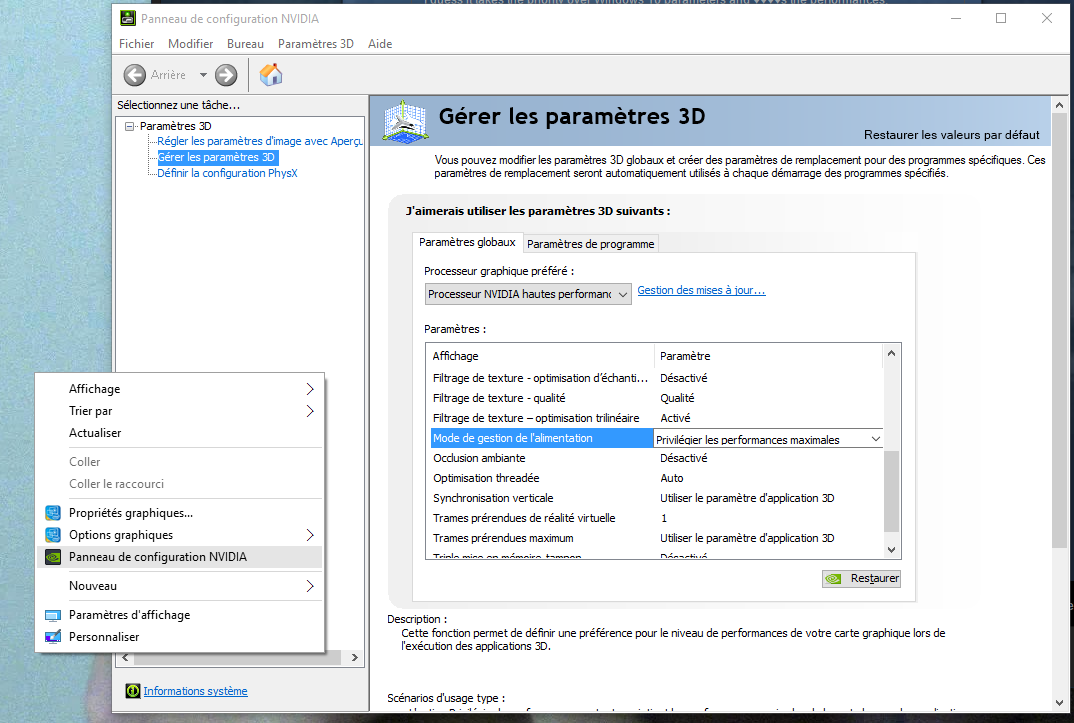Click the Désactivé value for Occlusion ambiante
Image resolution: width=1074 pixels, height=723 pixels.
pyautogui.click(x=684, y=458)
